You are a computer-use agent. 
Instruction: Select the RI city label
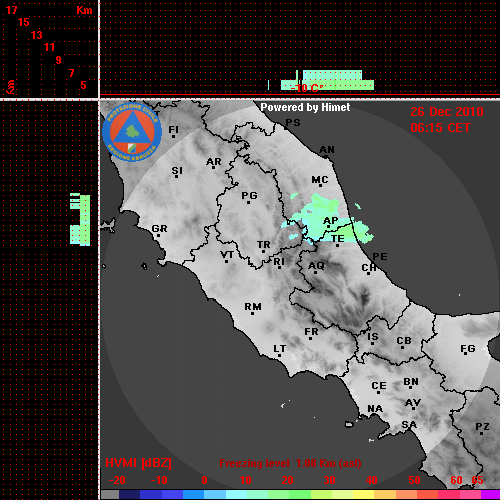[279, 262]
